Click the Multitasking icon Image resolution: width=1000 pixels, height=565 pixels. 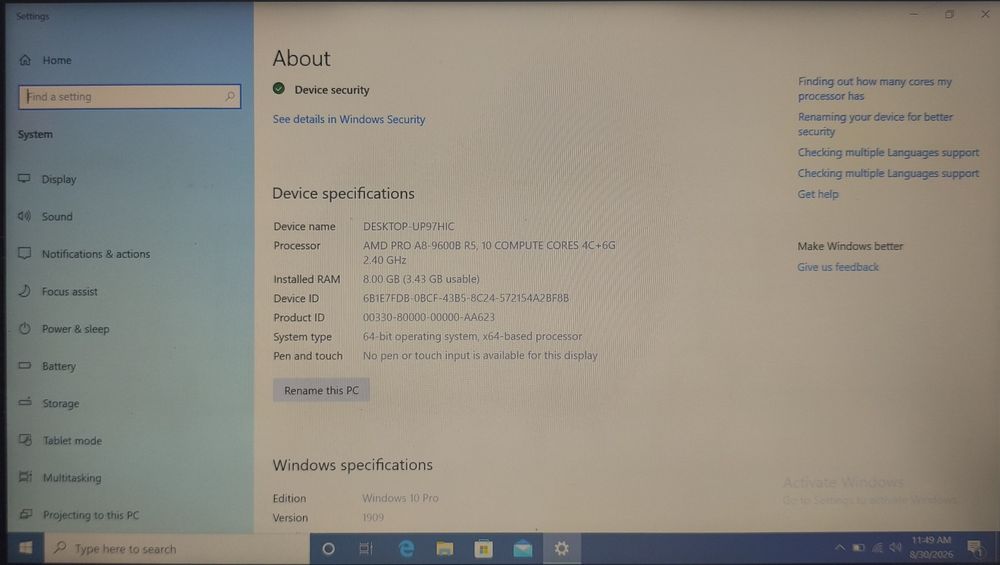pyautogui.click(x=25, y=476)
